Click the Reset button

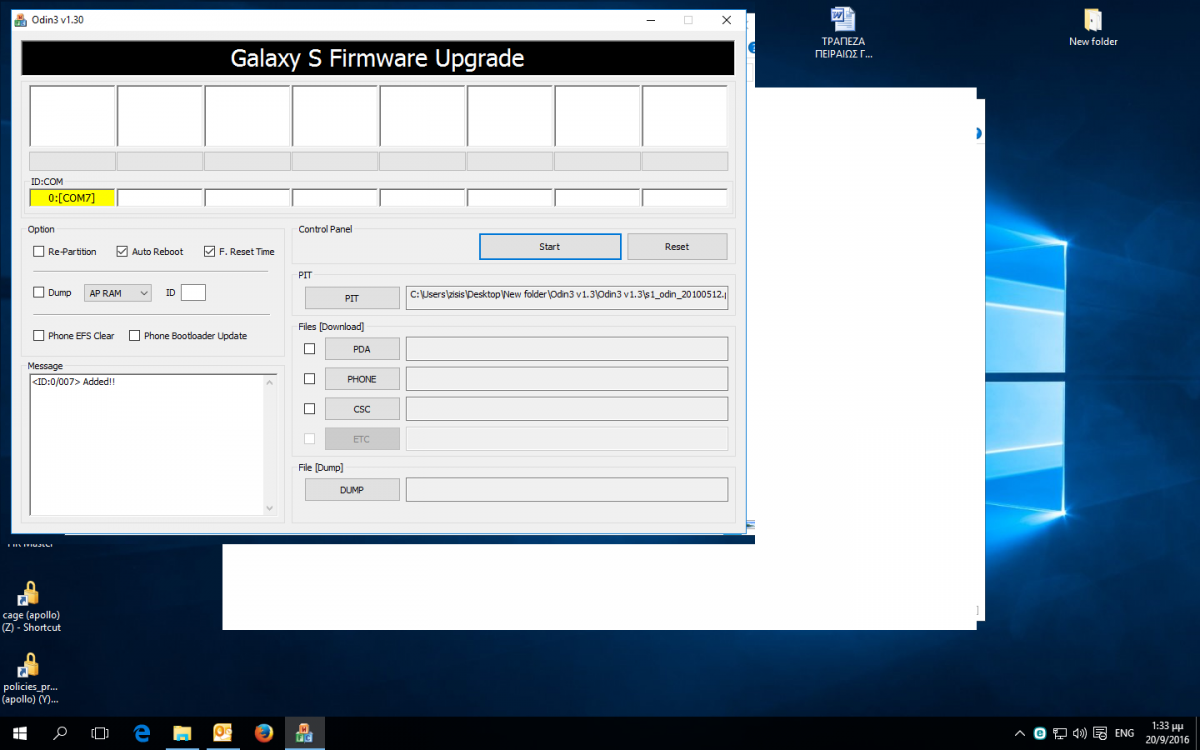(677, 247)
